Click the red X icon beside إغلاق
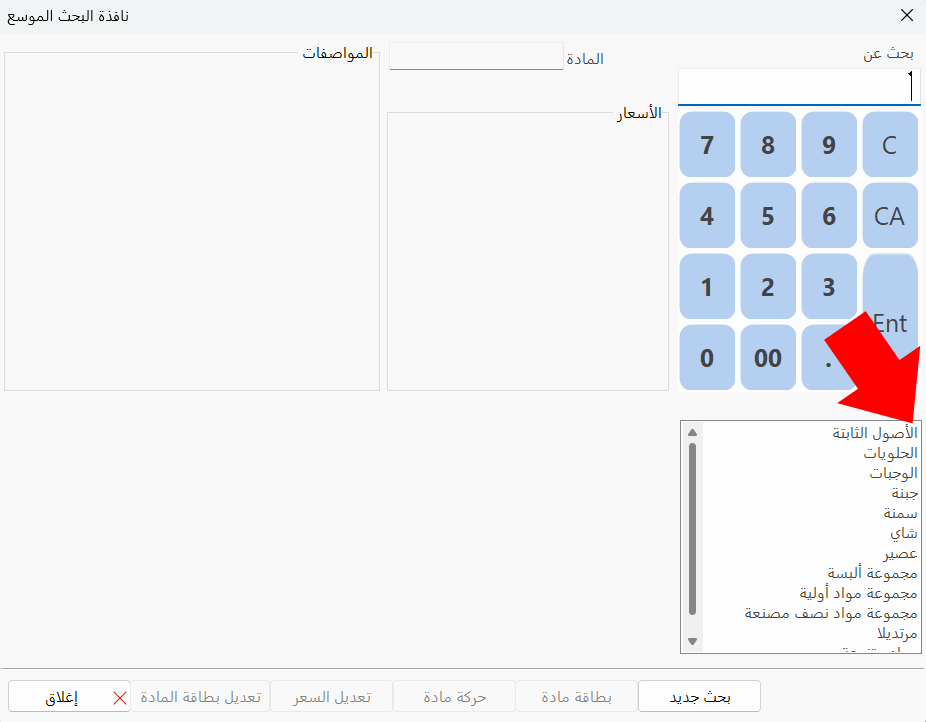The image size is (926, 722). 120,698
